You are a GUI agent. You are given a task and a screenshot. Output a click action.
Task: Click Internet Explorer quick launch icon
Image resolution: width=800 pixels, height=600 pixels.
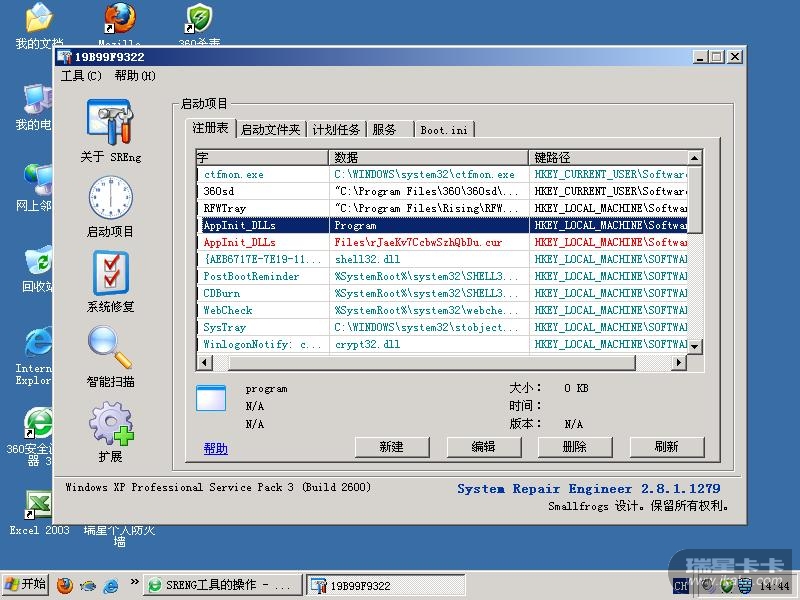pyautogui.click(x=111, y=585)
